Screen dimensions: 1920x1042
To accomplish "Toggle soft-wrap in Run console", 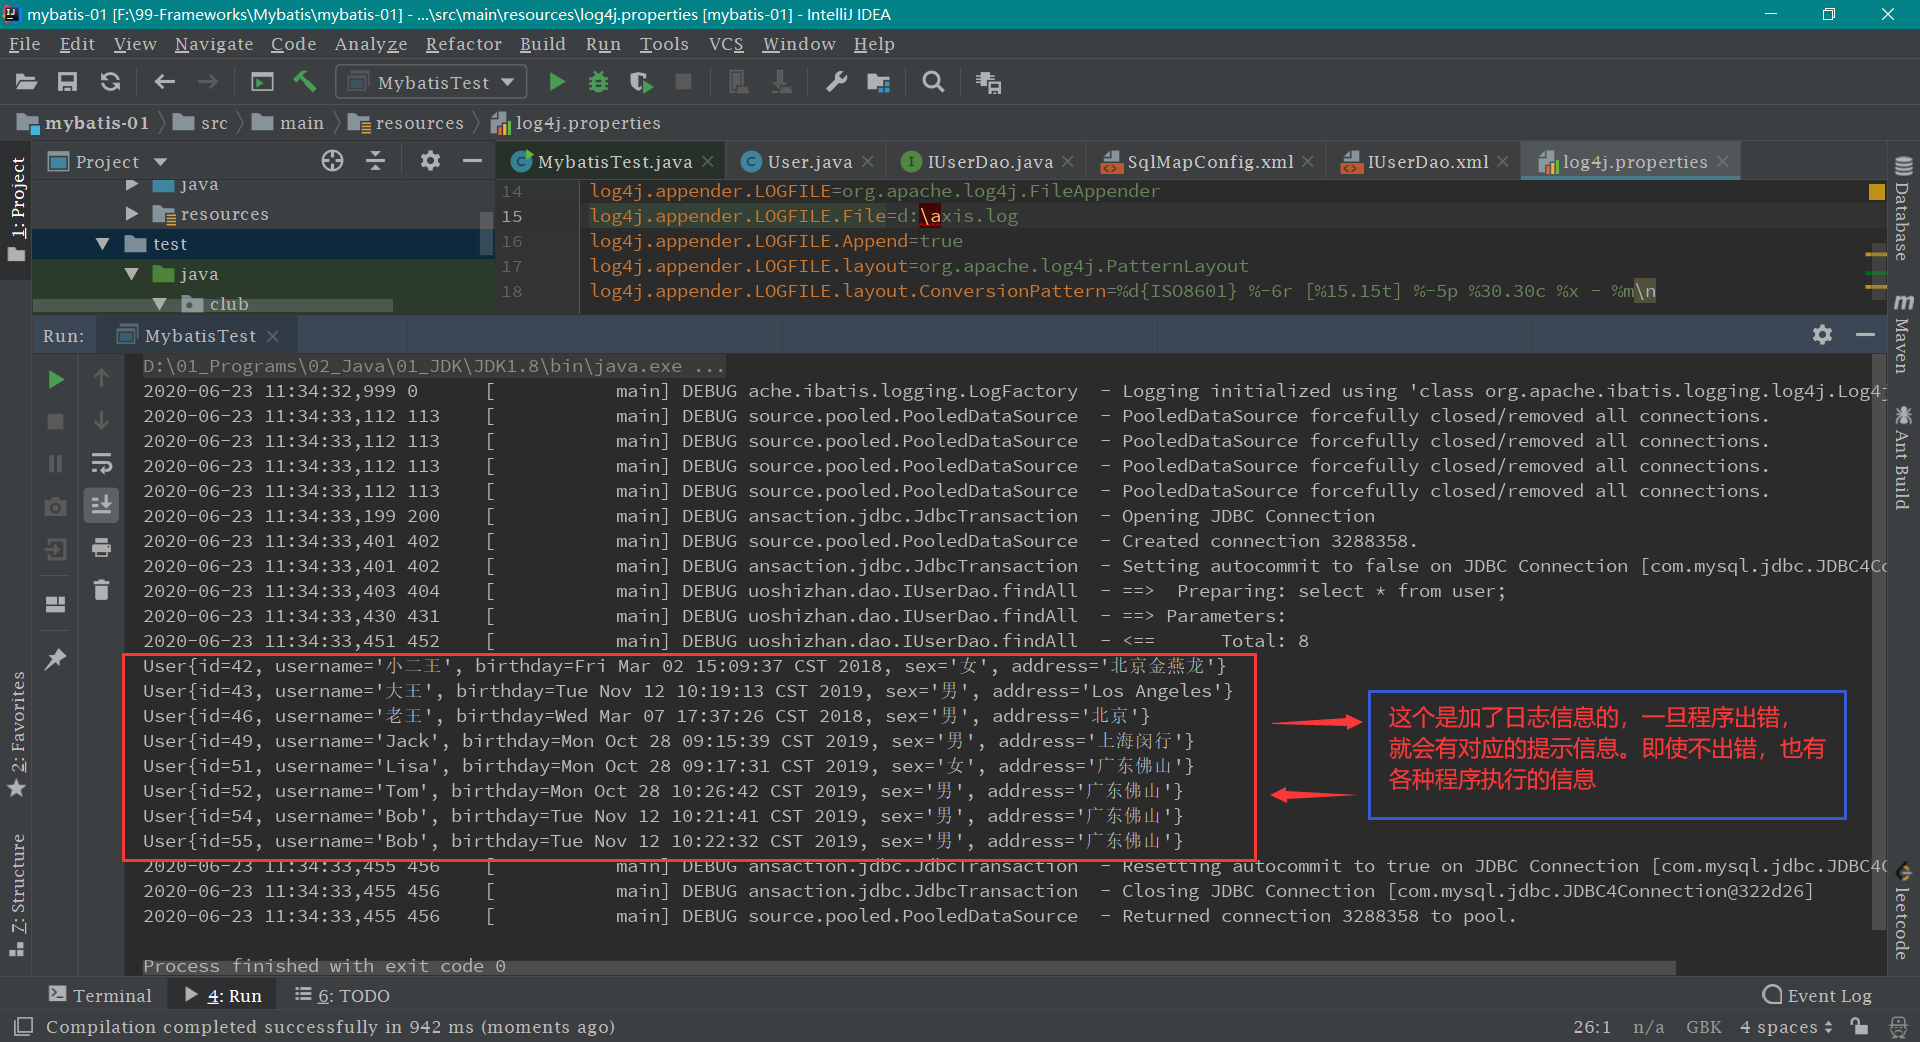I will tap(101, 463).
